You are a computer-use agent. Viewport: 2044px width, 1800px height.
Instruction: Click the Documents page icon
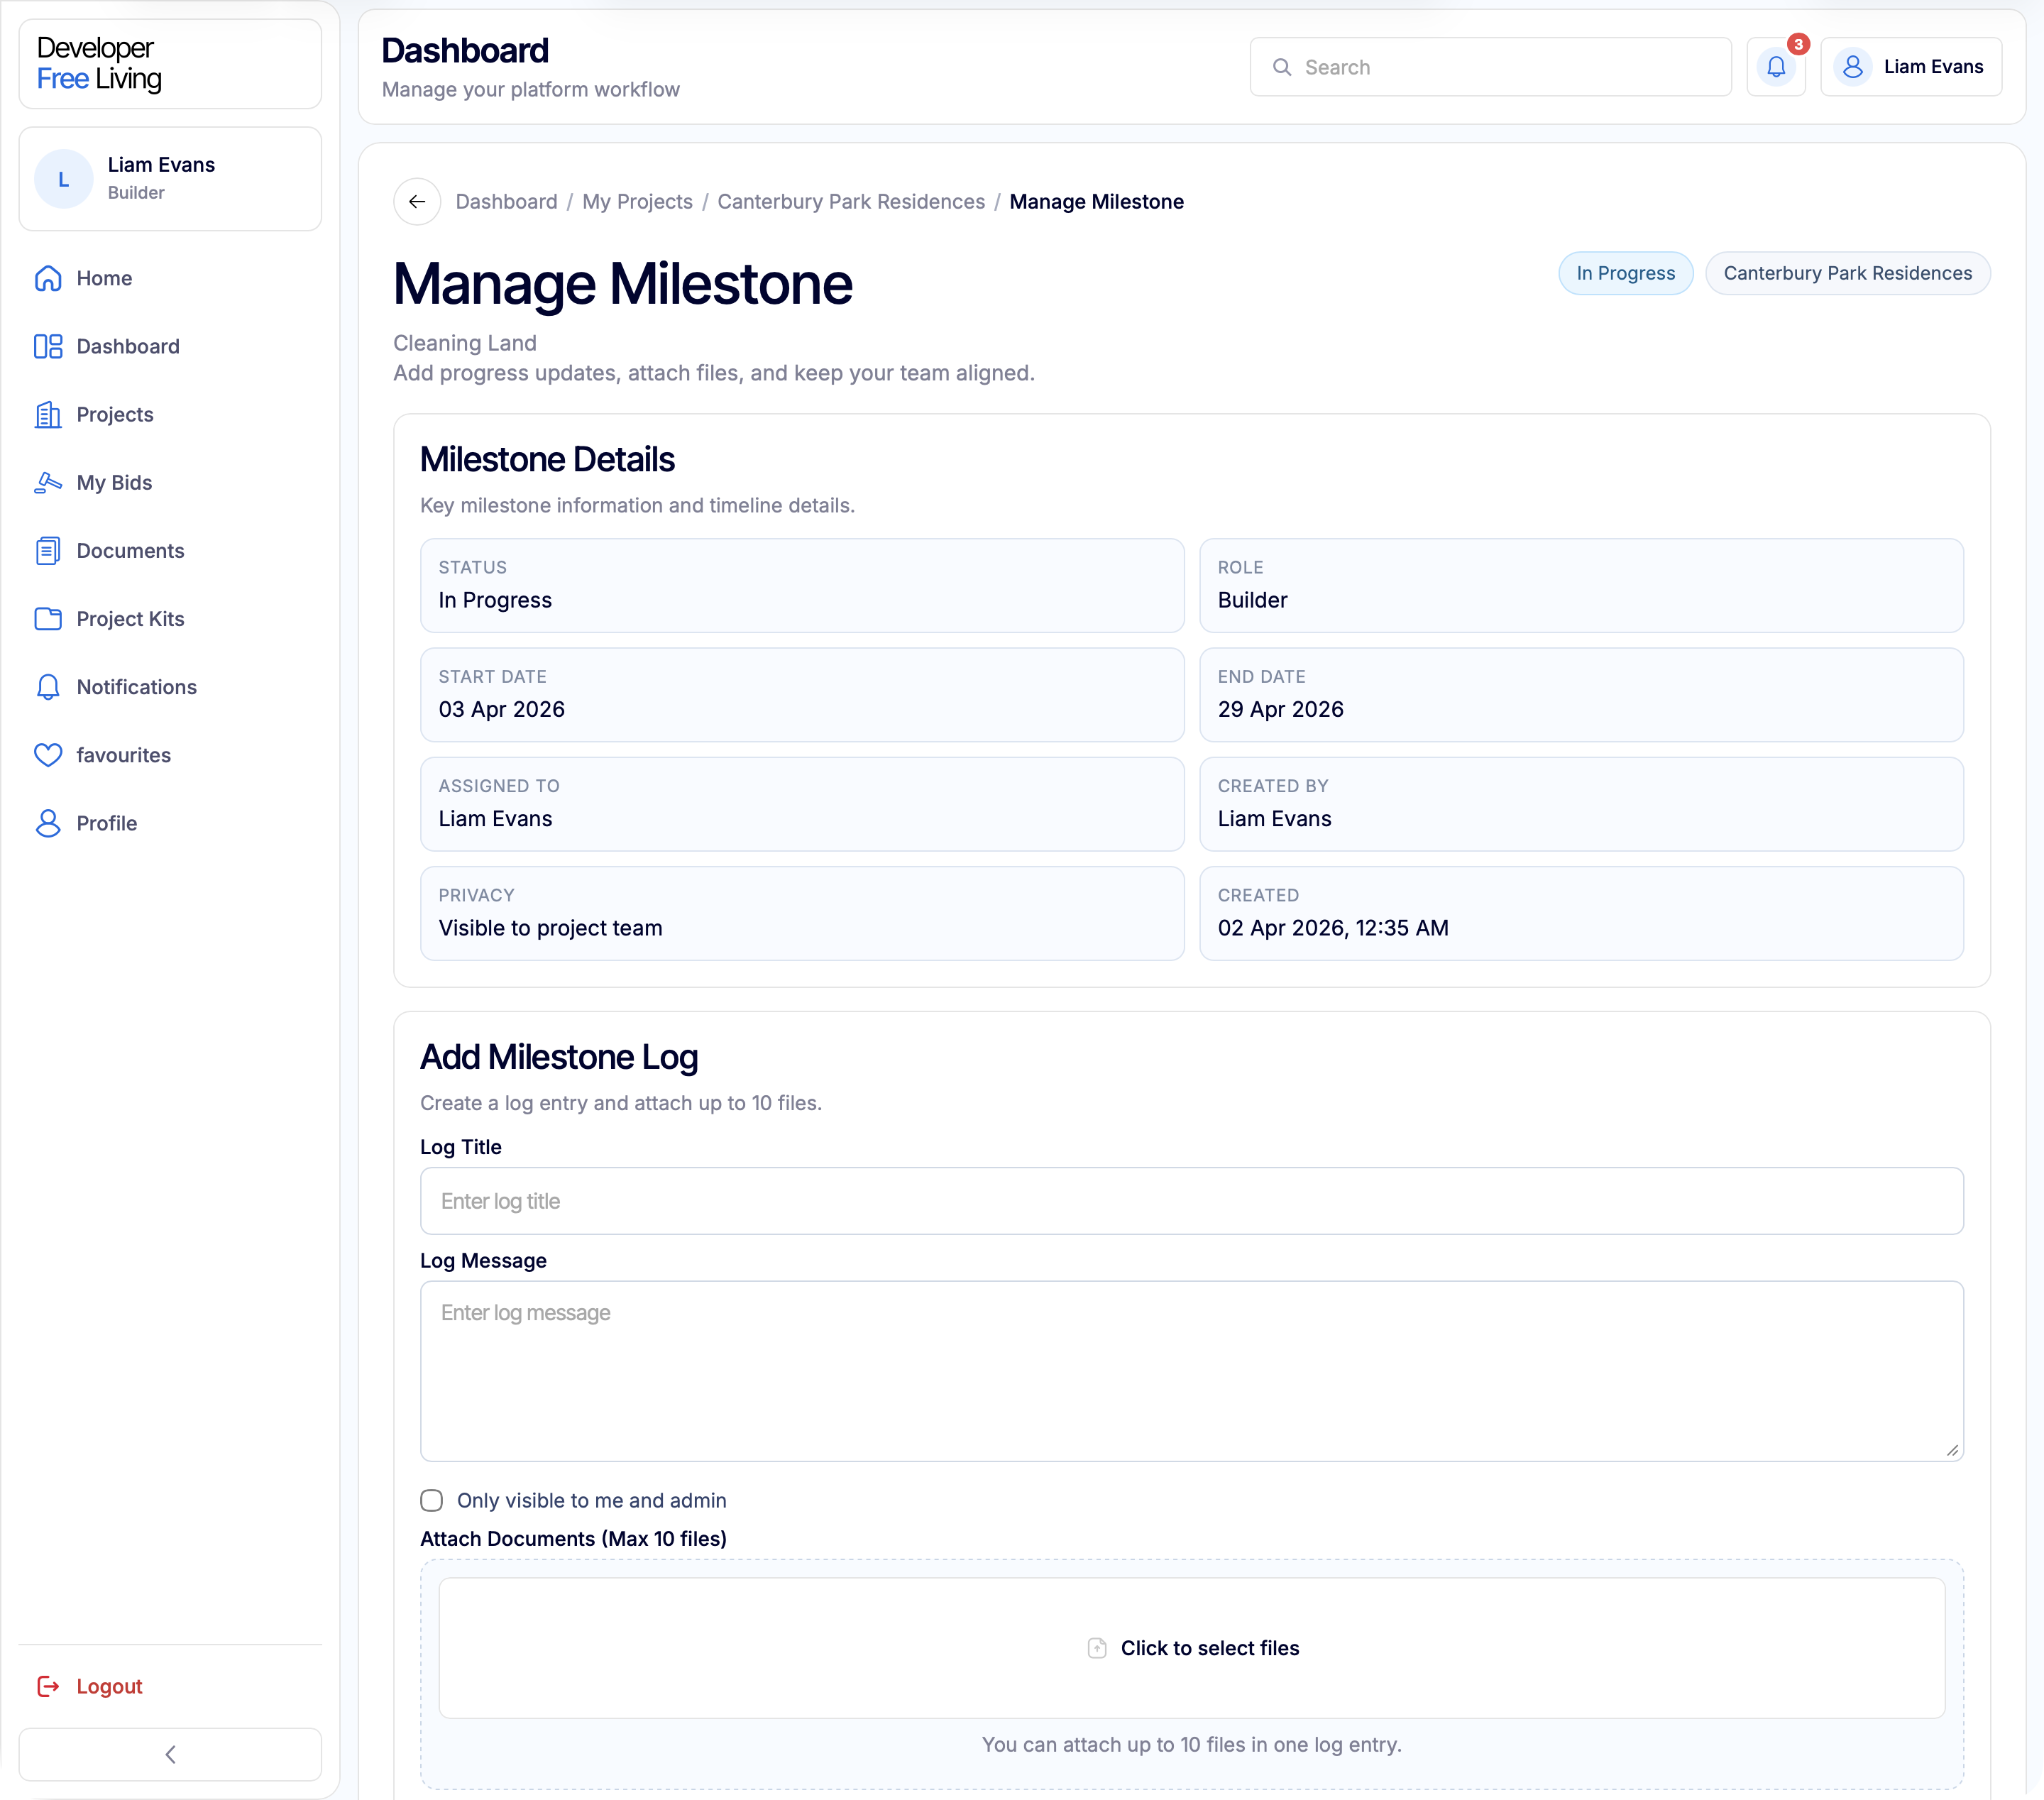click(48, 551)
